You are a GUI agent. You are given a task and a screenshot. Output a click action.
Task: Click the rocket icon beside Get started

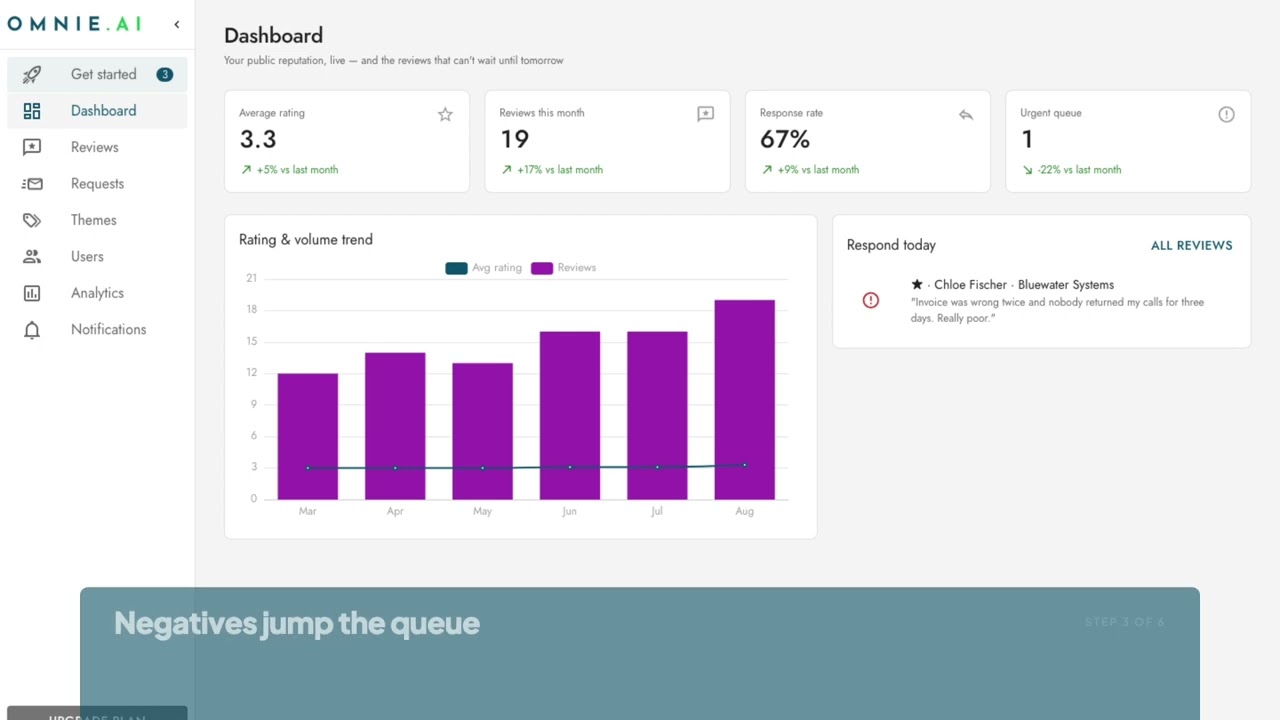point(32,74)
